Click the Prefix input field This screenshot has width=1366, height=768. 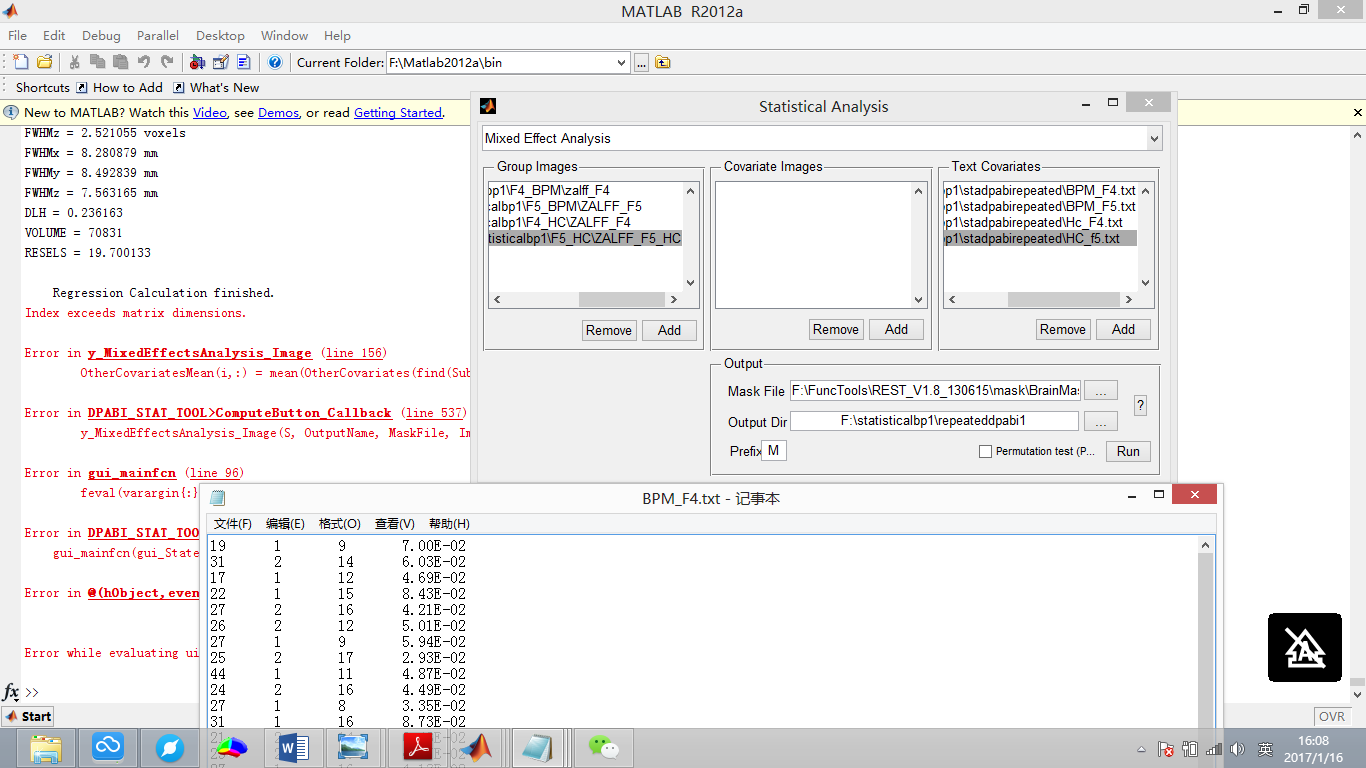tap(774, 451)
